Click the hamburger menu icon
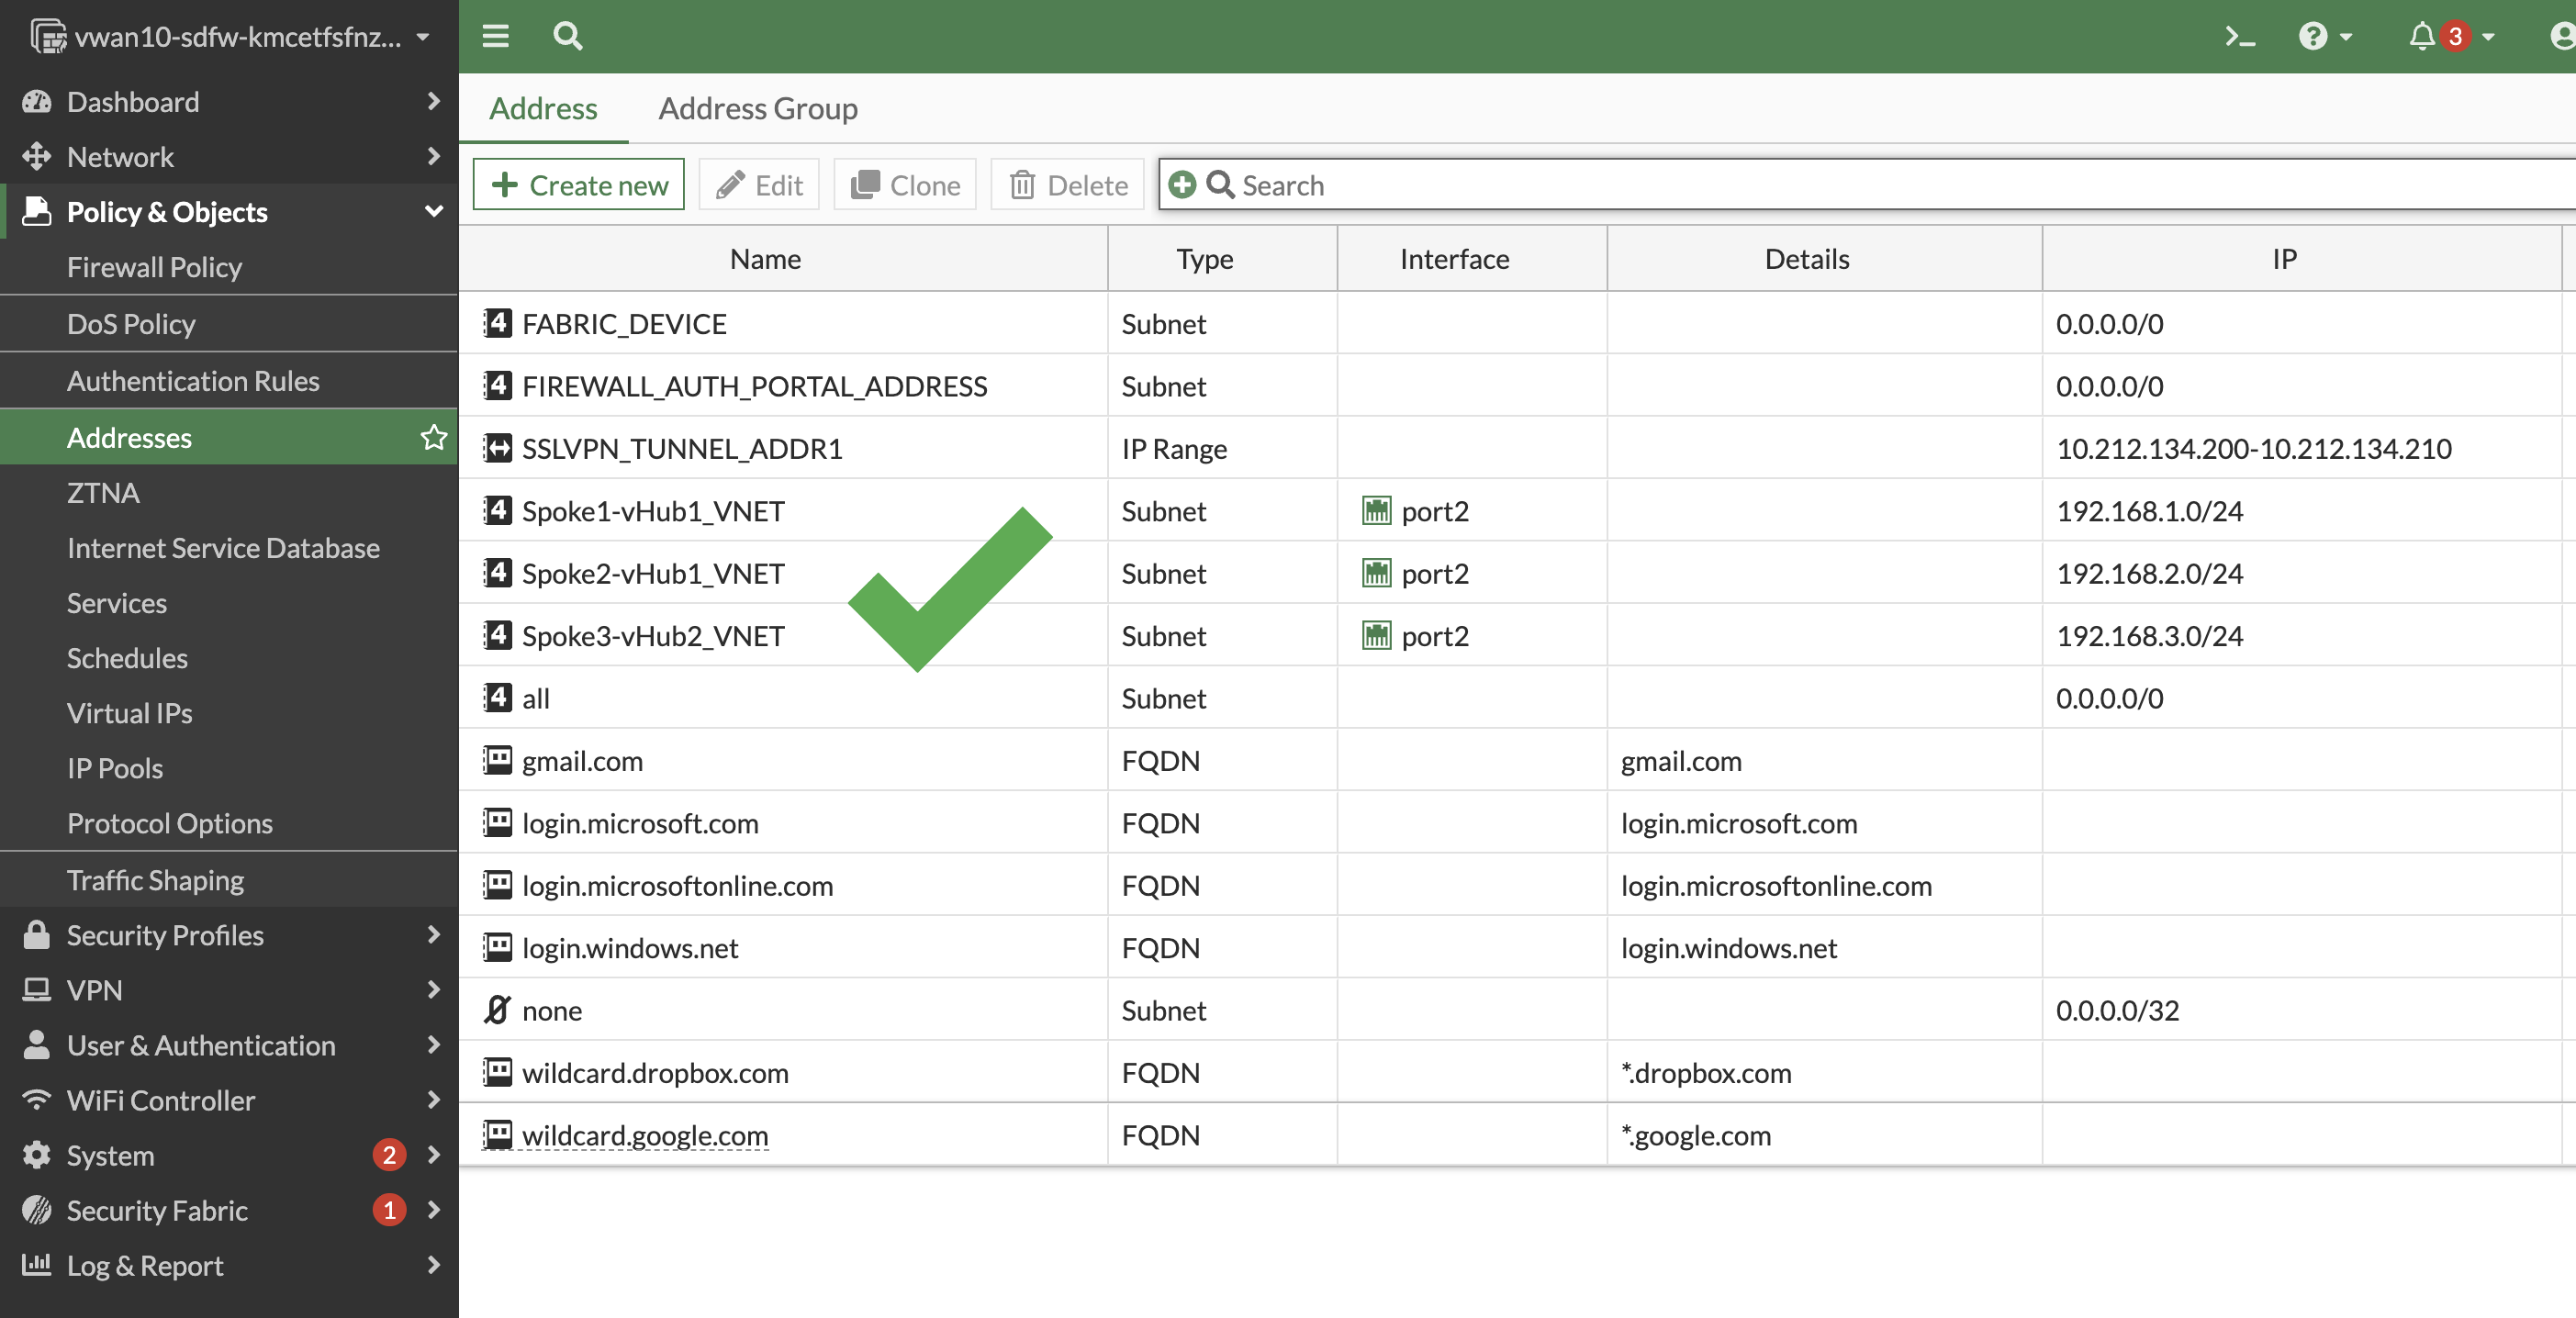The height and width of the screenshot is (1318, 2576). (494, 36)
